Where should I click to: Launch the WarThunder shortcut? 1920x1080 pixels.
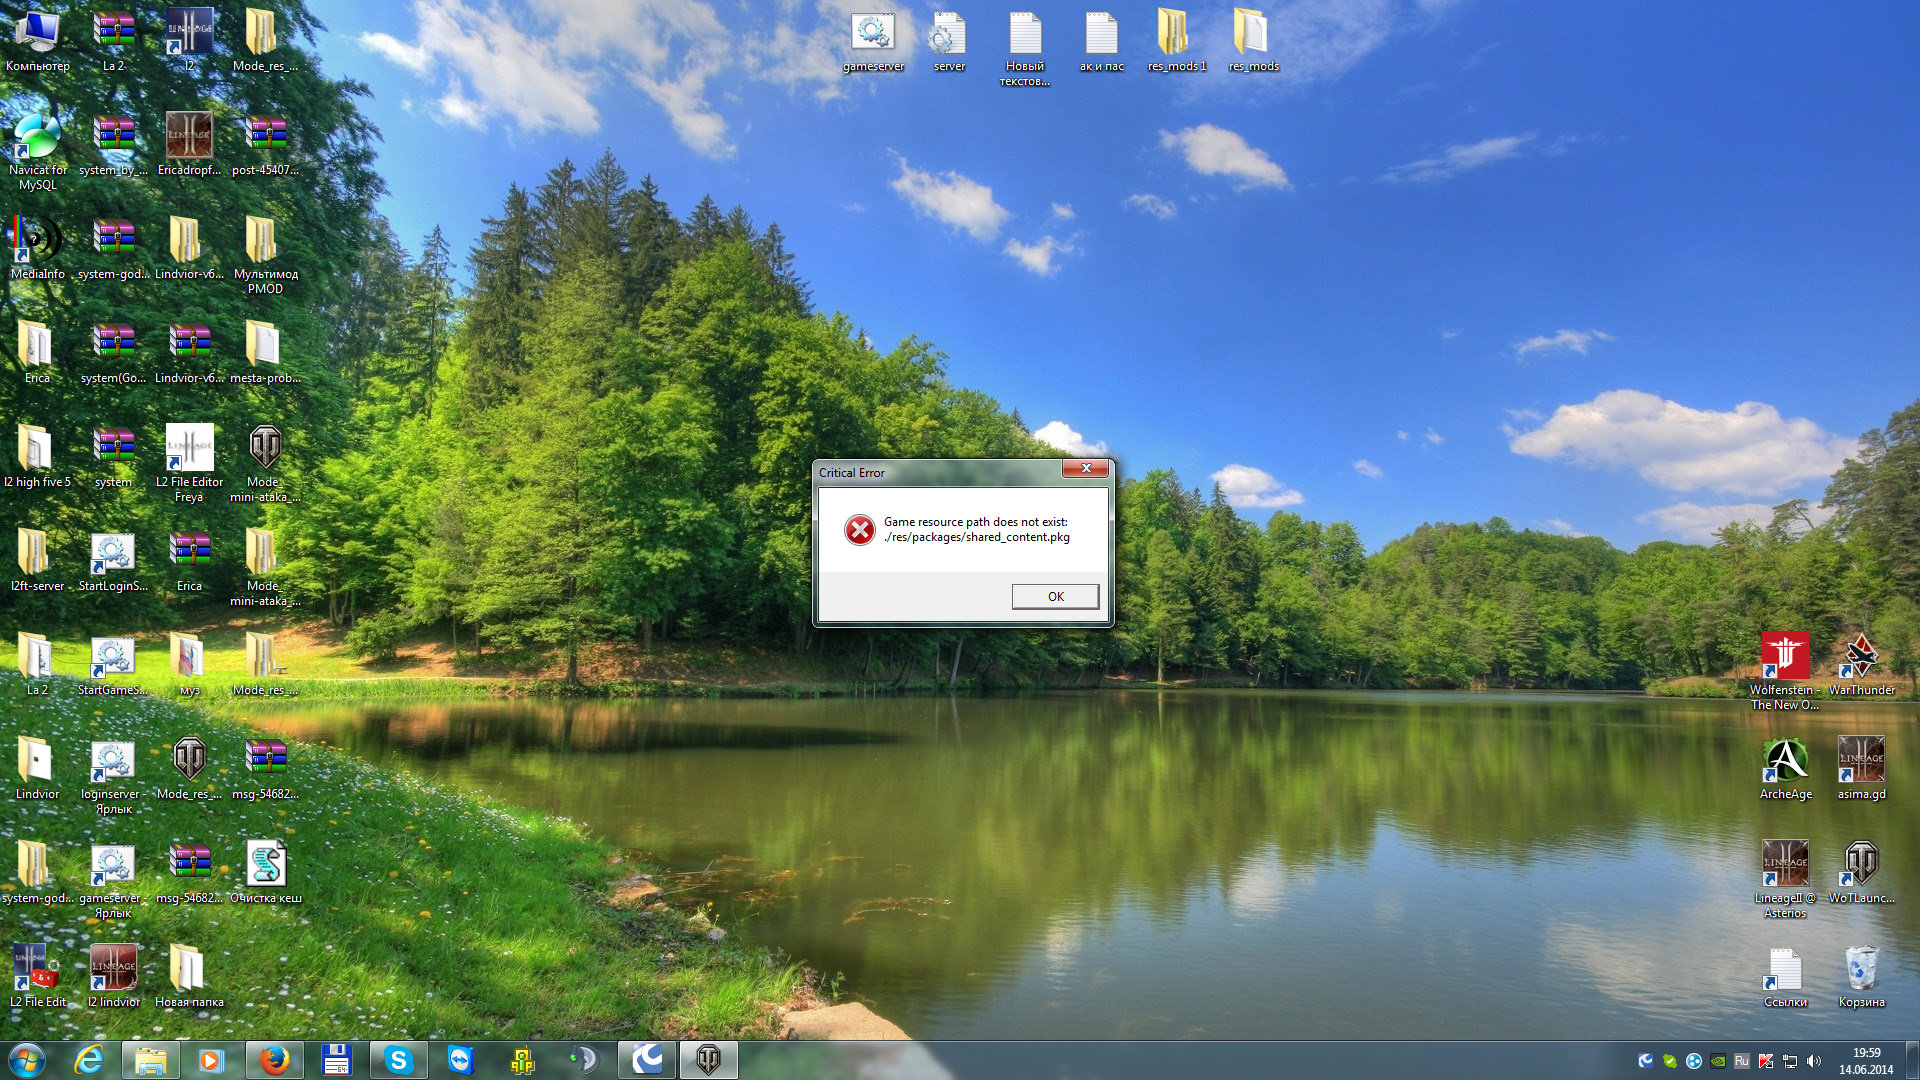(x=1861, y=665)
